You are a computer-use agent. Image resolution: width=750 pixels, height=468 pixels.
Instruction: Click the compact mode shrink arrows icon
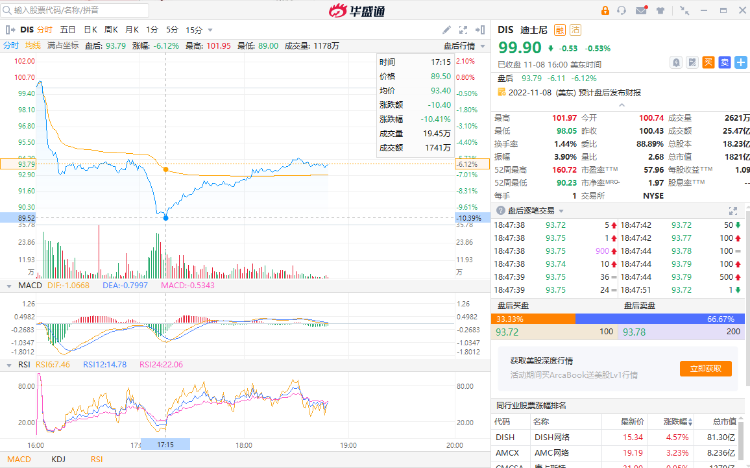[684, 10]
